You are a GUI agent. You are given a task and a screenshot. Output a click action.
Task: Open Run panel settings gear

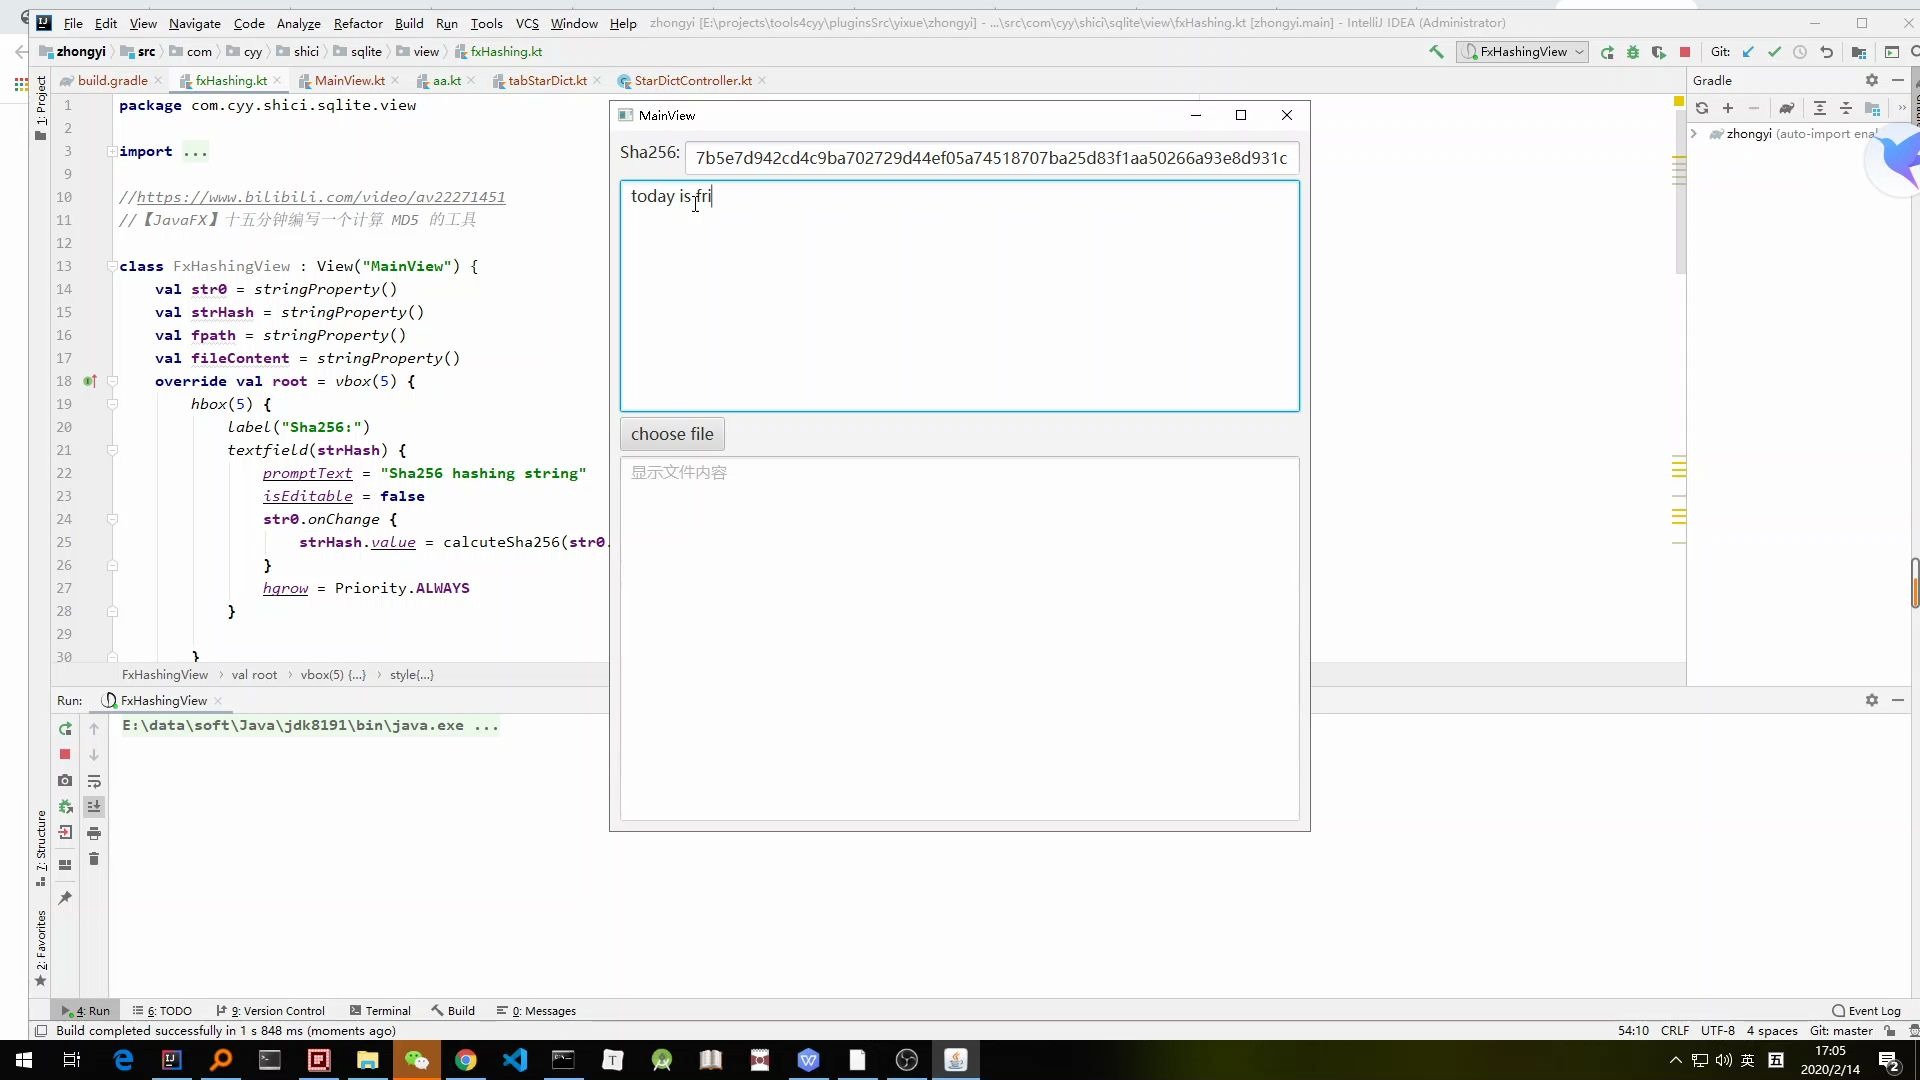pos(1872,700)
